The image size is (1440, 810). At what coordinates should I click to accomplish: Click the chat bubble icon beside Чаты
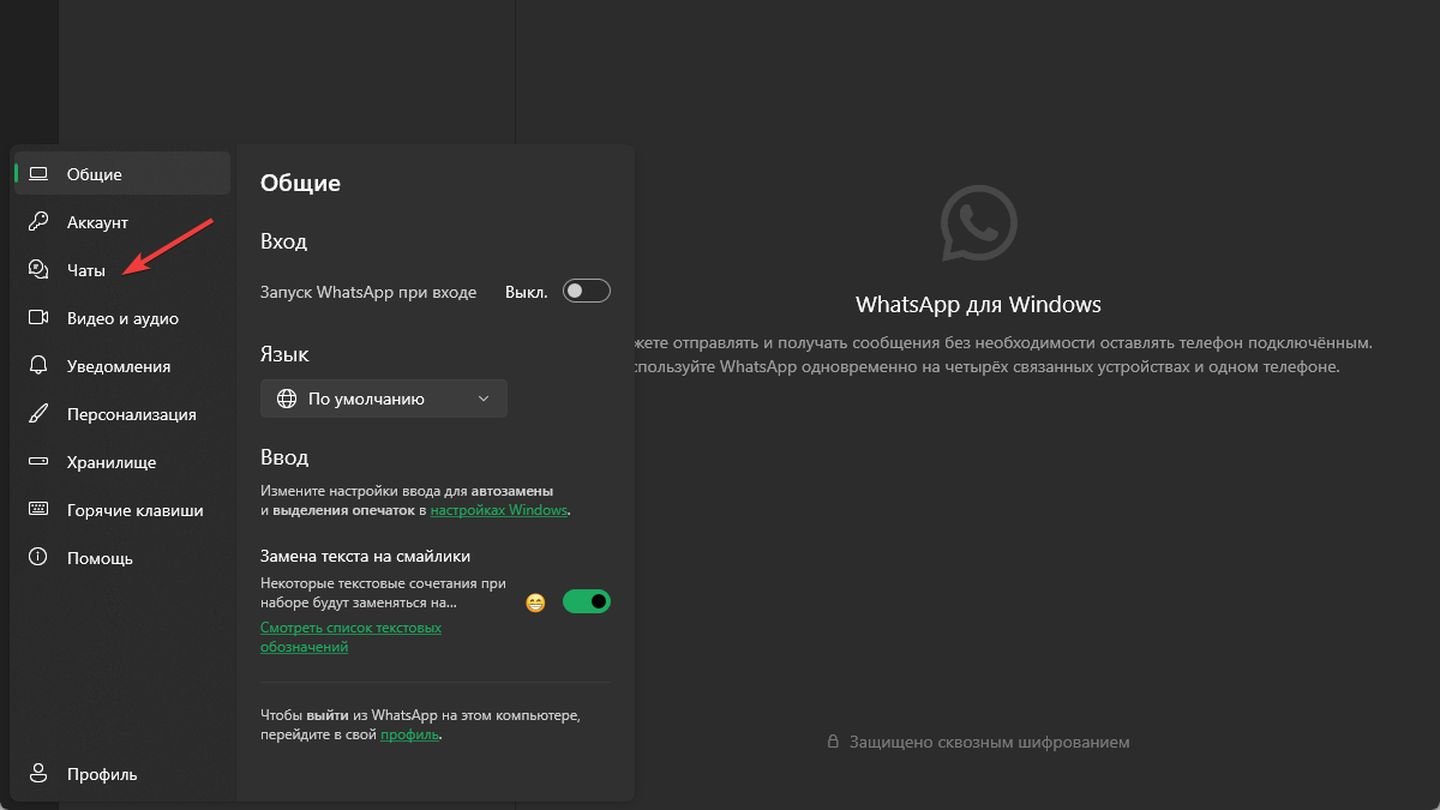[x=38, y=270]
